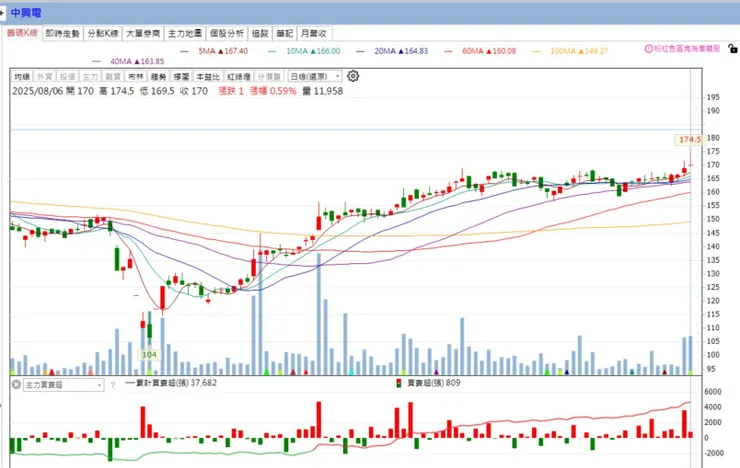Image resolution: width=740 pixels, height=468 pixels.
Task: Toggle the 均線 overlay button
Action: tap(22, 76)
